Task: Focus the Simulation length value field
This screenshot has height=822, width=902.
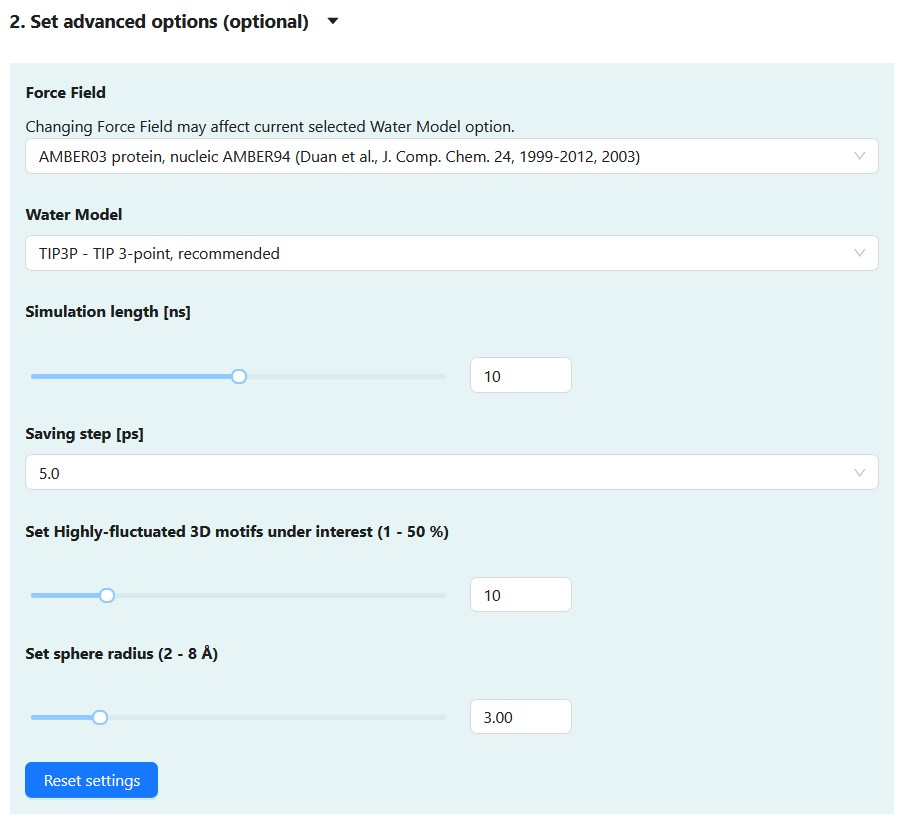Action: pyautogui.click(x=520, y=376)
